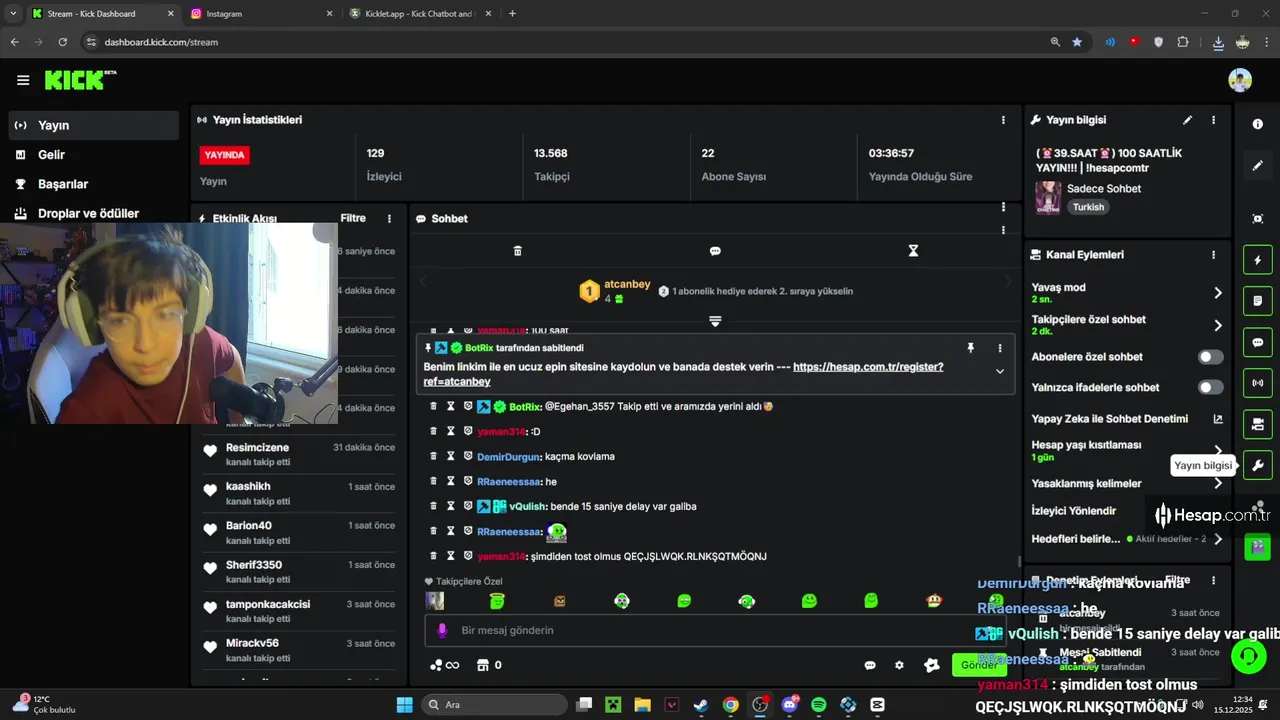Unpin the BotRix pinned message with the pin icon
The image size is (1280, 720).
[970, 348]
